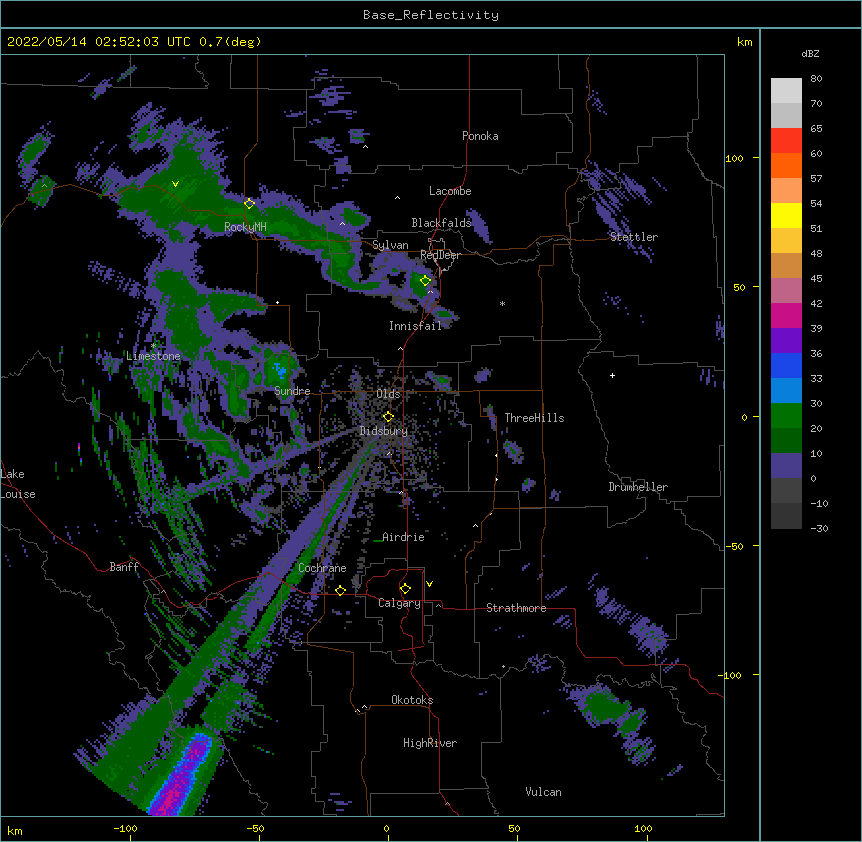Click the Banff label
The width and height of the screenshot is (862, 842).
click(124, 567)
